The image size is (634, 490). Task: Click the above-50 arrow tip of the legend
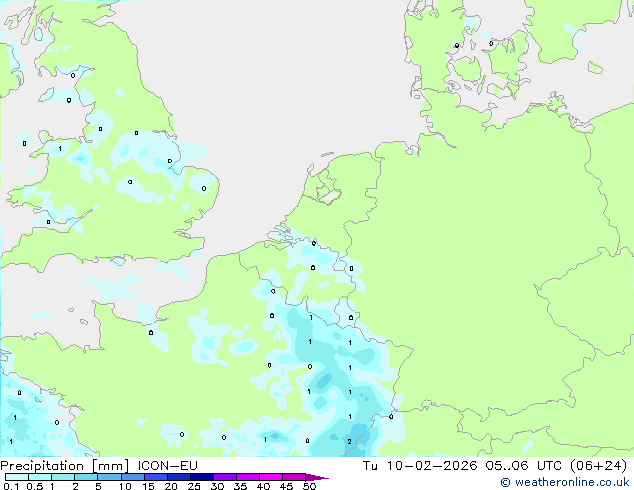(x=317, y=478)
